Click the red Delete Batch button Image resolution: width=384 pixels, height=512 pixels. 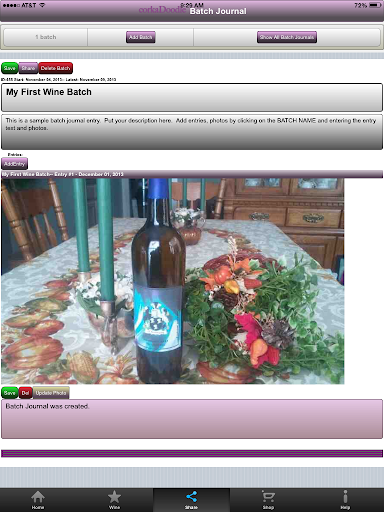click(55, 68)
